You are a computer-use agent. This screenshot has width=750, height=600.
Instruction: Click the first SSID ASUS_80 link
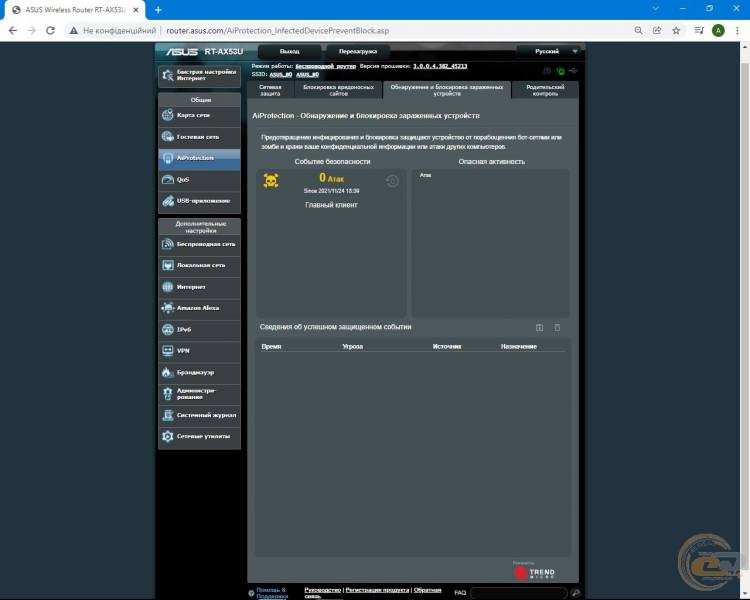click(x=281, y=74)
